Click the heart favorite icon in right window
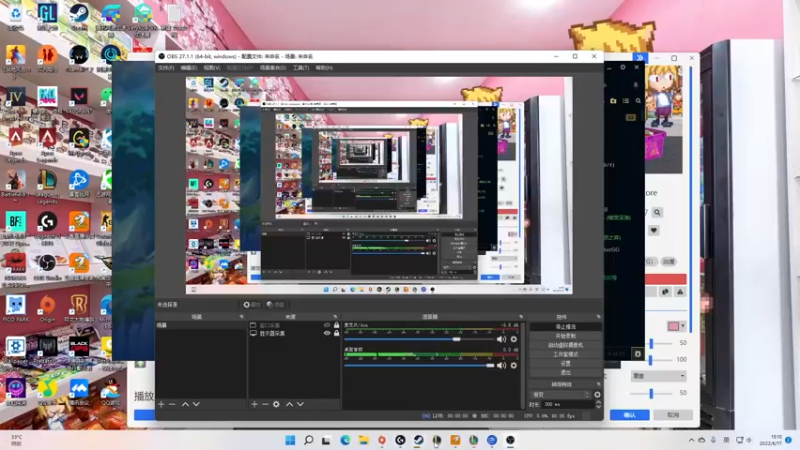This screenshot has width=800, height=450. point(654,230)
